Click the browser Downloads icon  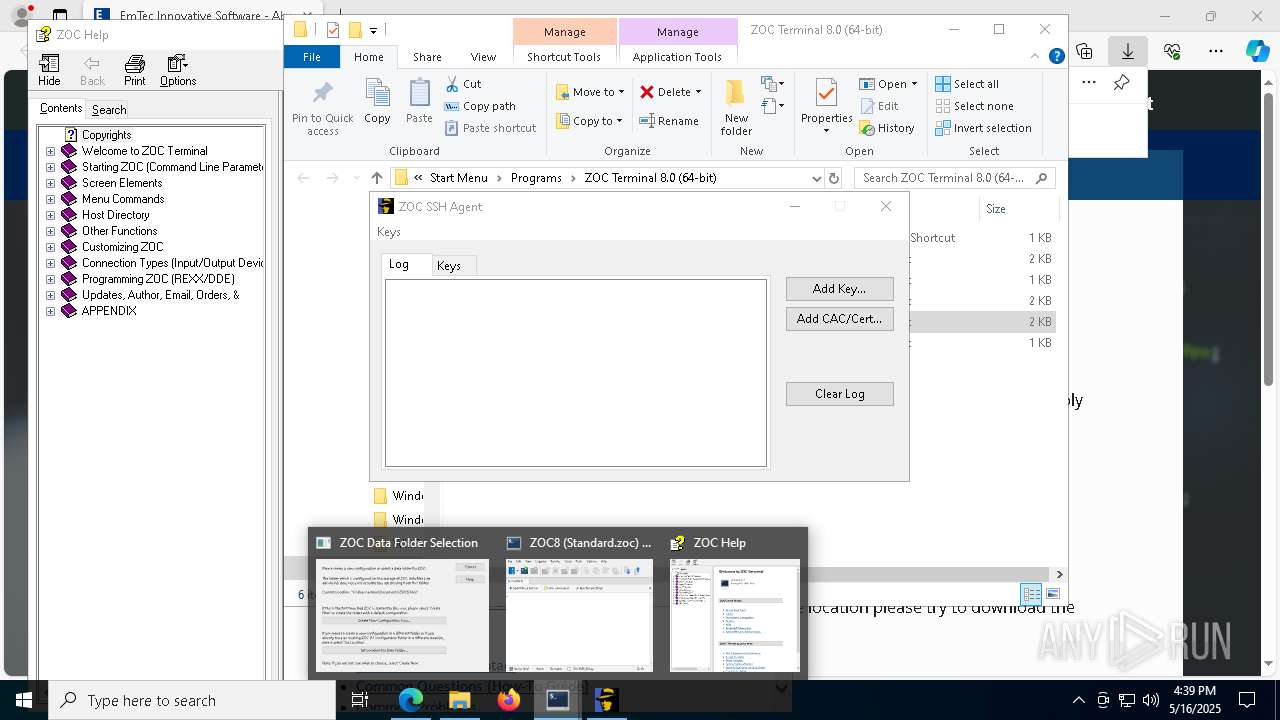tap(1127, 50)
